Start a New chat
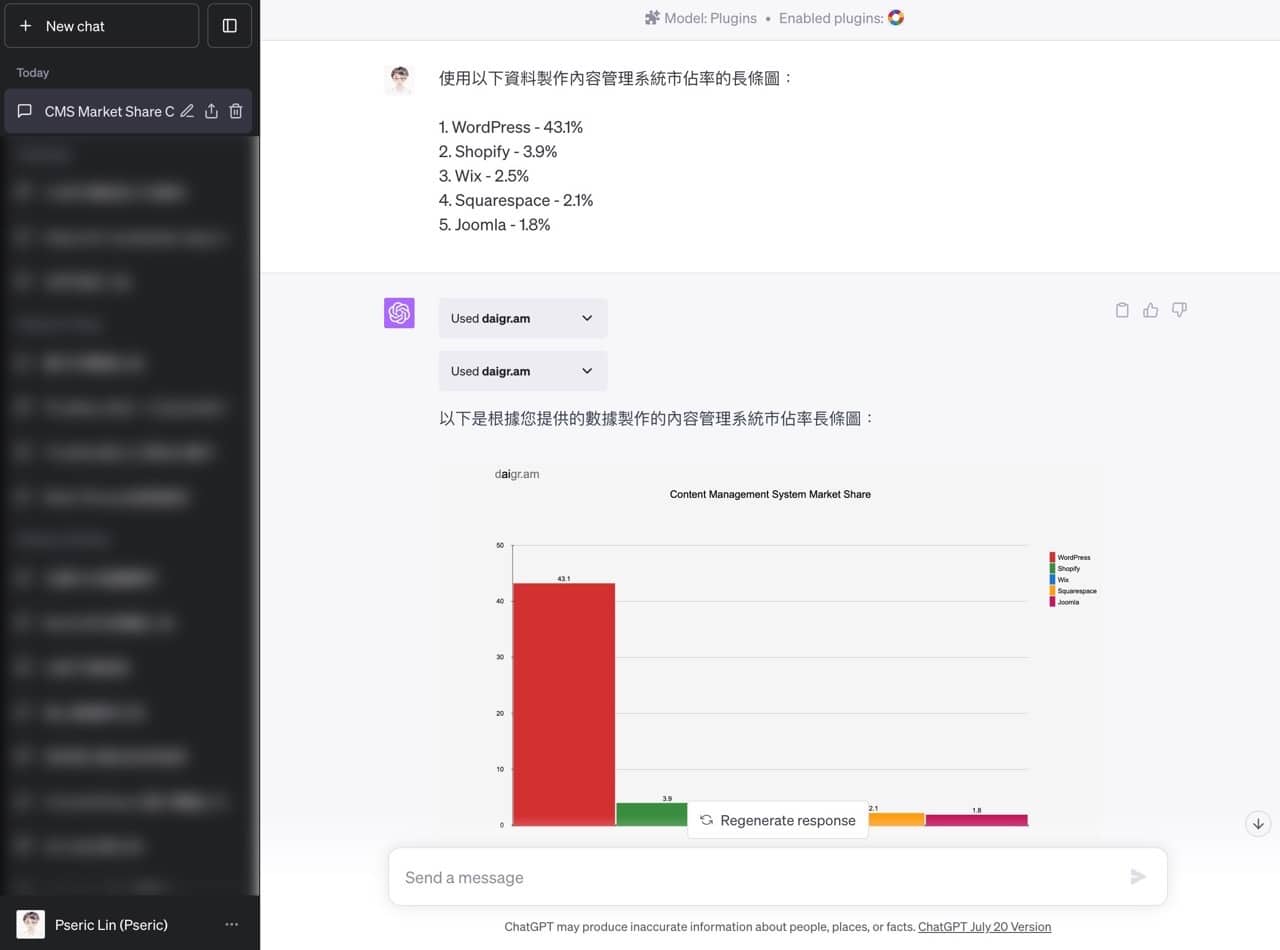 [101, 26]
